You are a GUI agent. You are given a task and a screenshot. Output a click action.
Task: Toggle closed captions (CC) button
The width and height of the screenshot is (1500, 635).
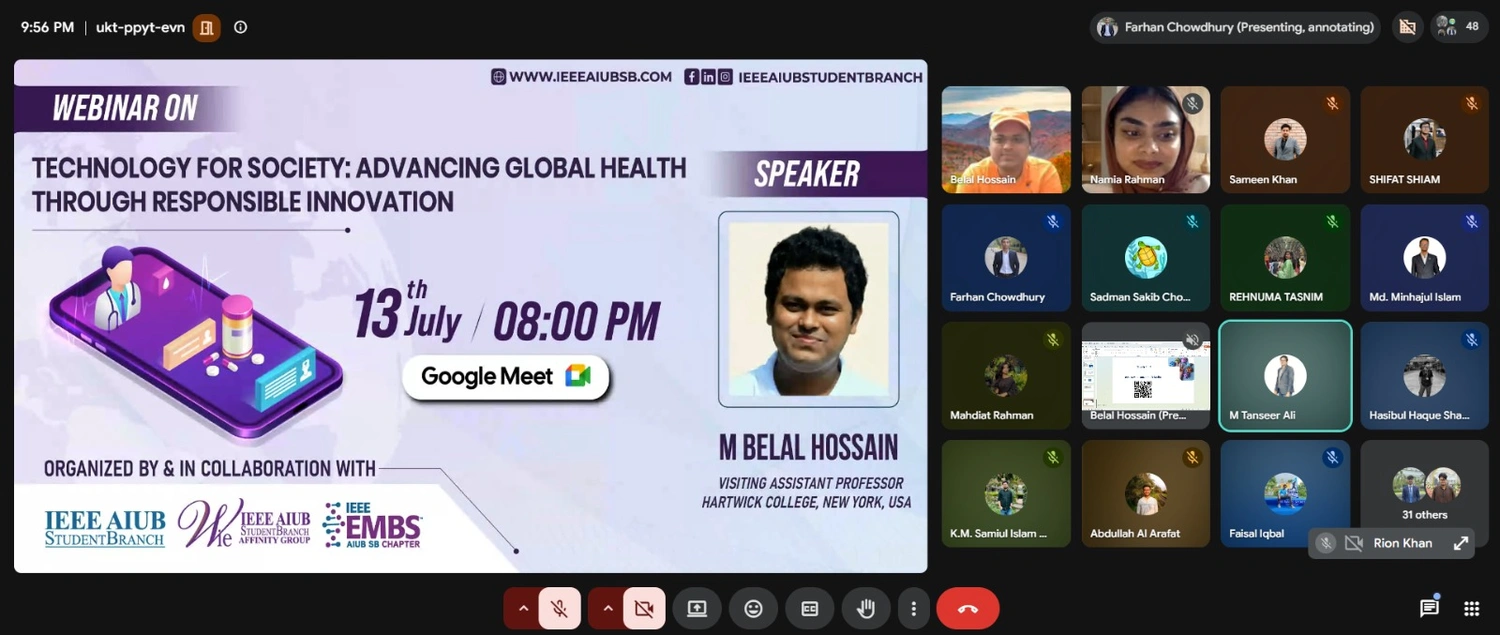[x=810, y=608]
